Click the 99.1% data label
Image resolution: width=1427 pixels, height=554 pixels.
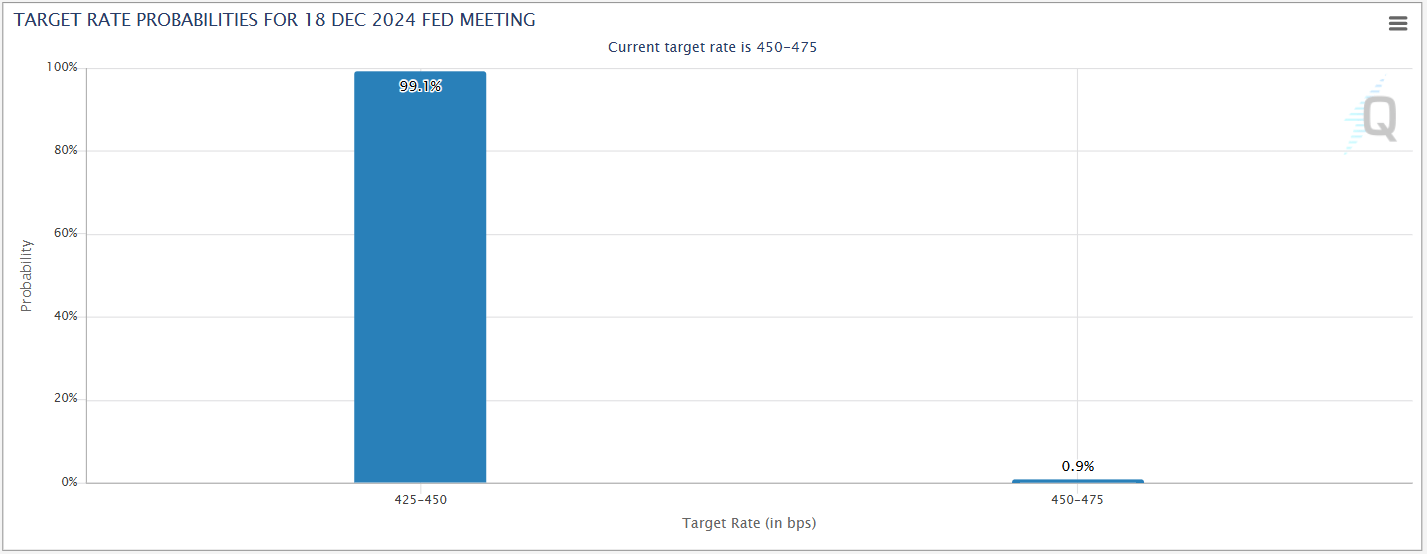(x=420, y=86)
